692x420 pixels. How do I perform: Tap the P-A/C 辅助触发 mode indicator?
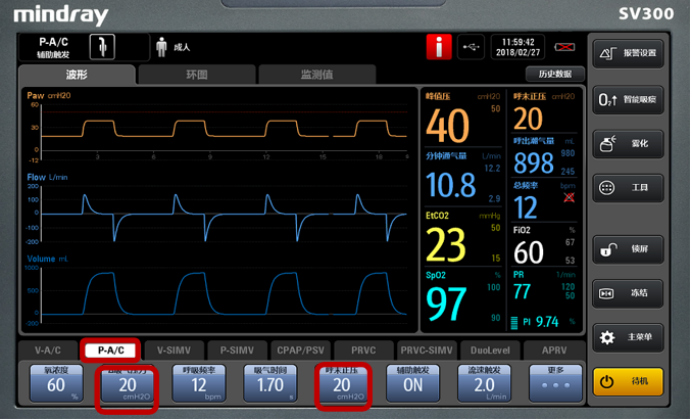(x=53, y=47)
